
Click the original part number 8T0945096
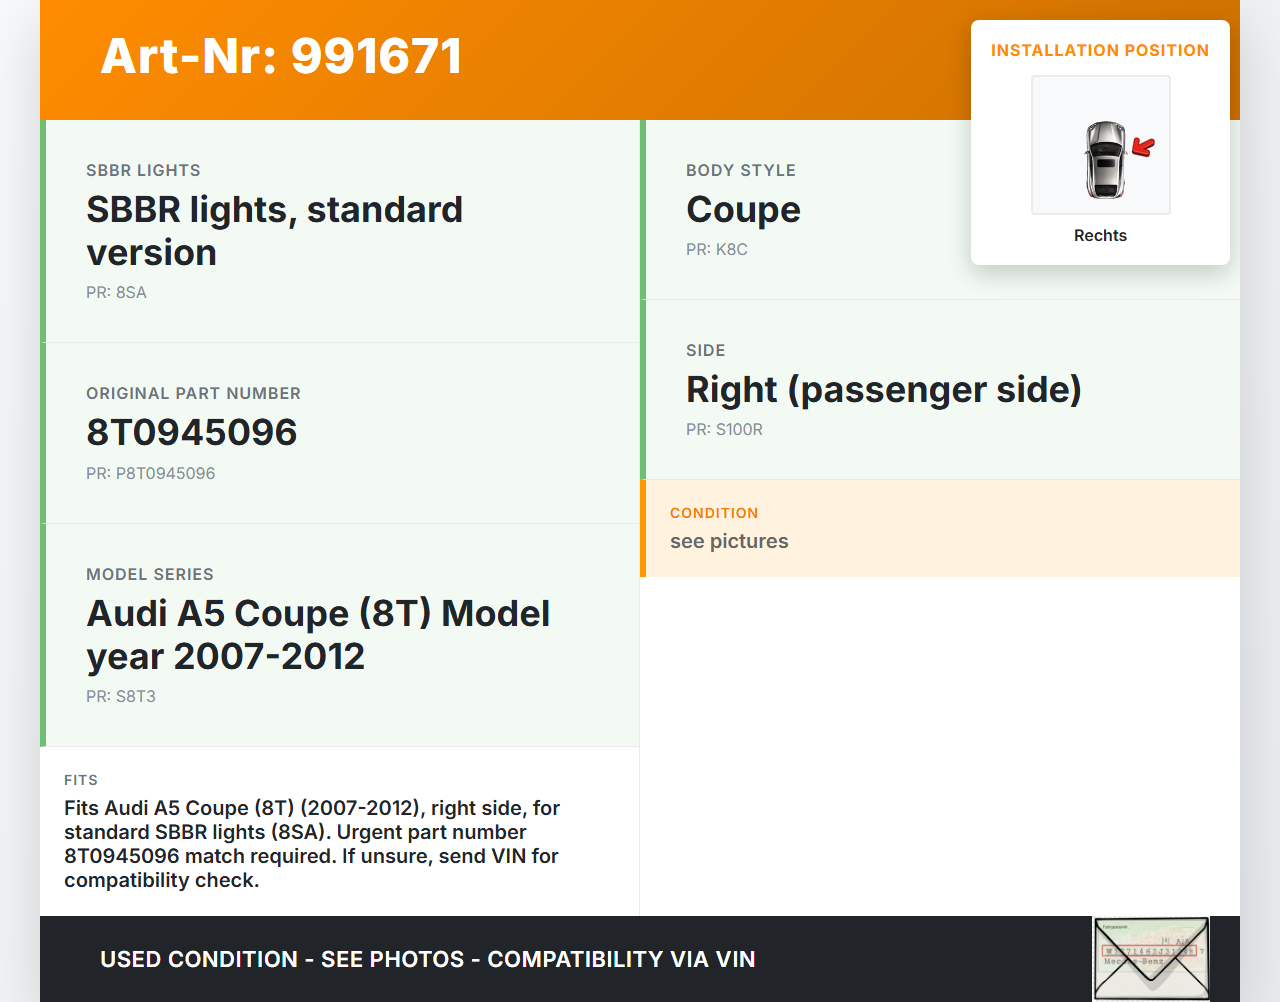192,432
